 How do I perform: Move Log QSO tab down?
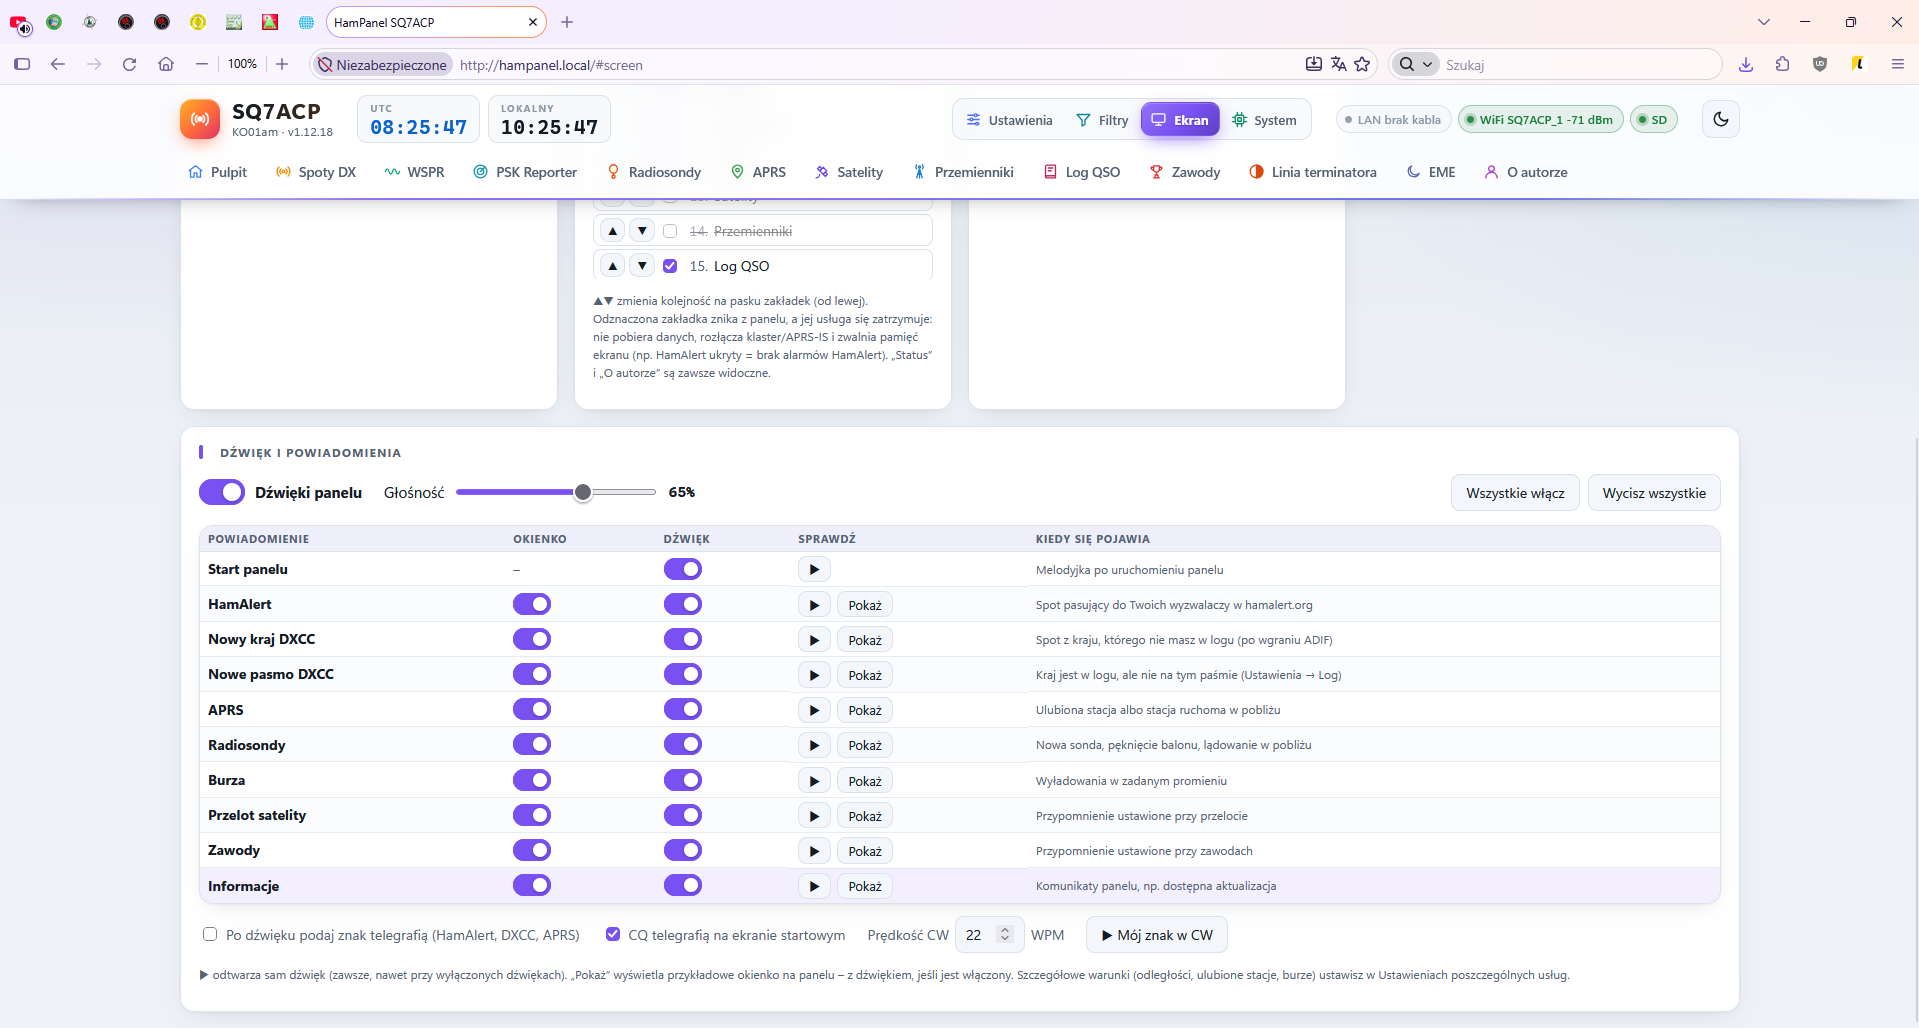pos(643,266)
